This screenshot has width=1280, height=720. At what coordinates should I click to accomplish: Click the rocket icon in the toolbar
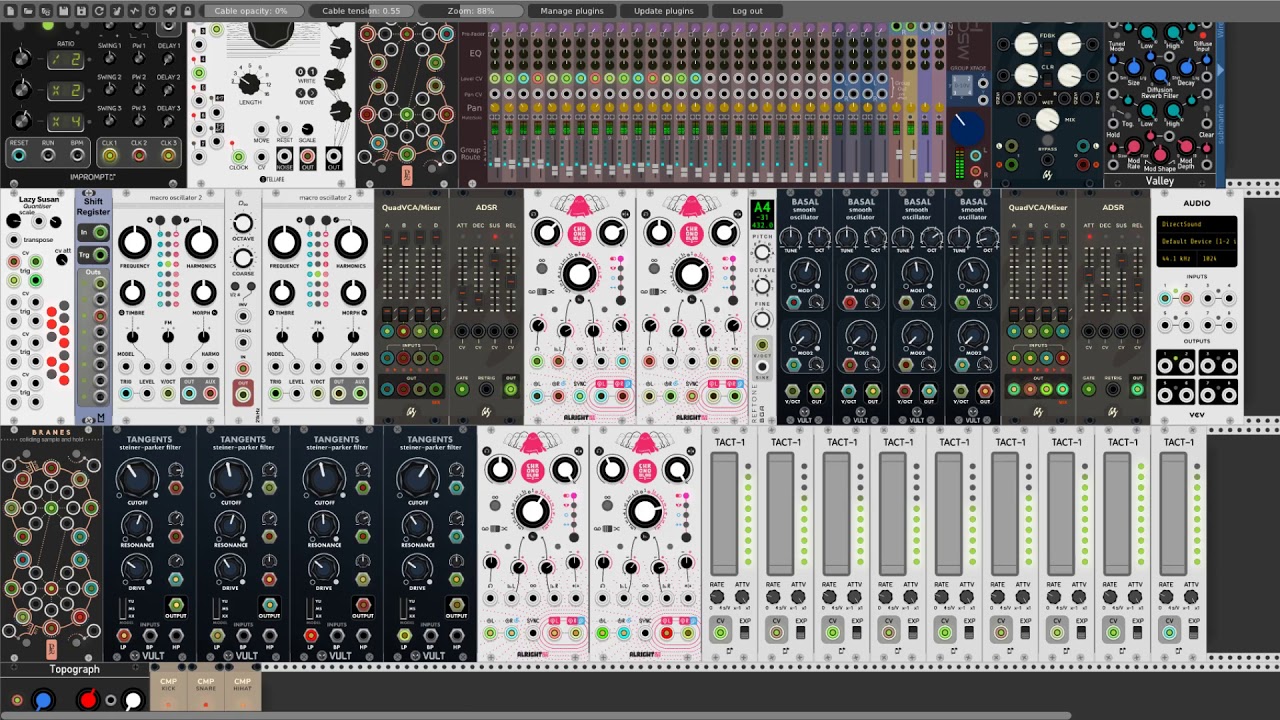[x=170, y=11]
